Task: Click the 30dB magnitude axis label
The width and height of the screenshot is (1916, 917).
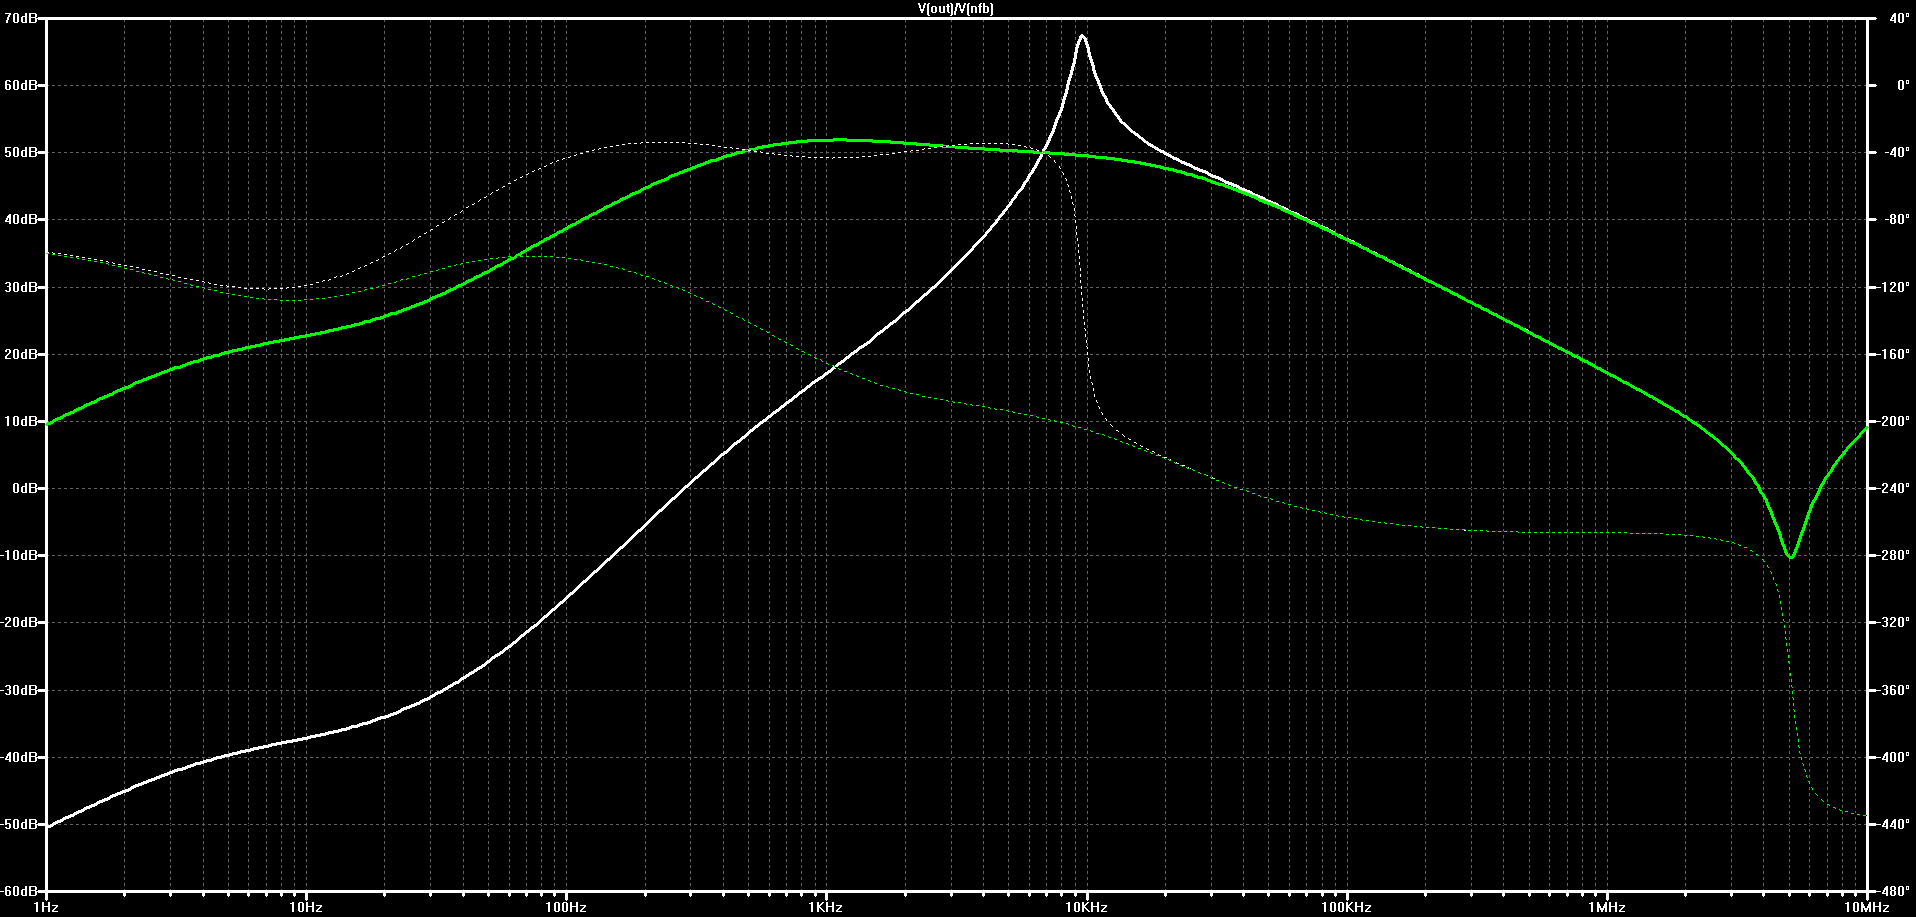Action: pyautogui.click(x=20, y=287)
